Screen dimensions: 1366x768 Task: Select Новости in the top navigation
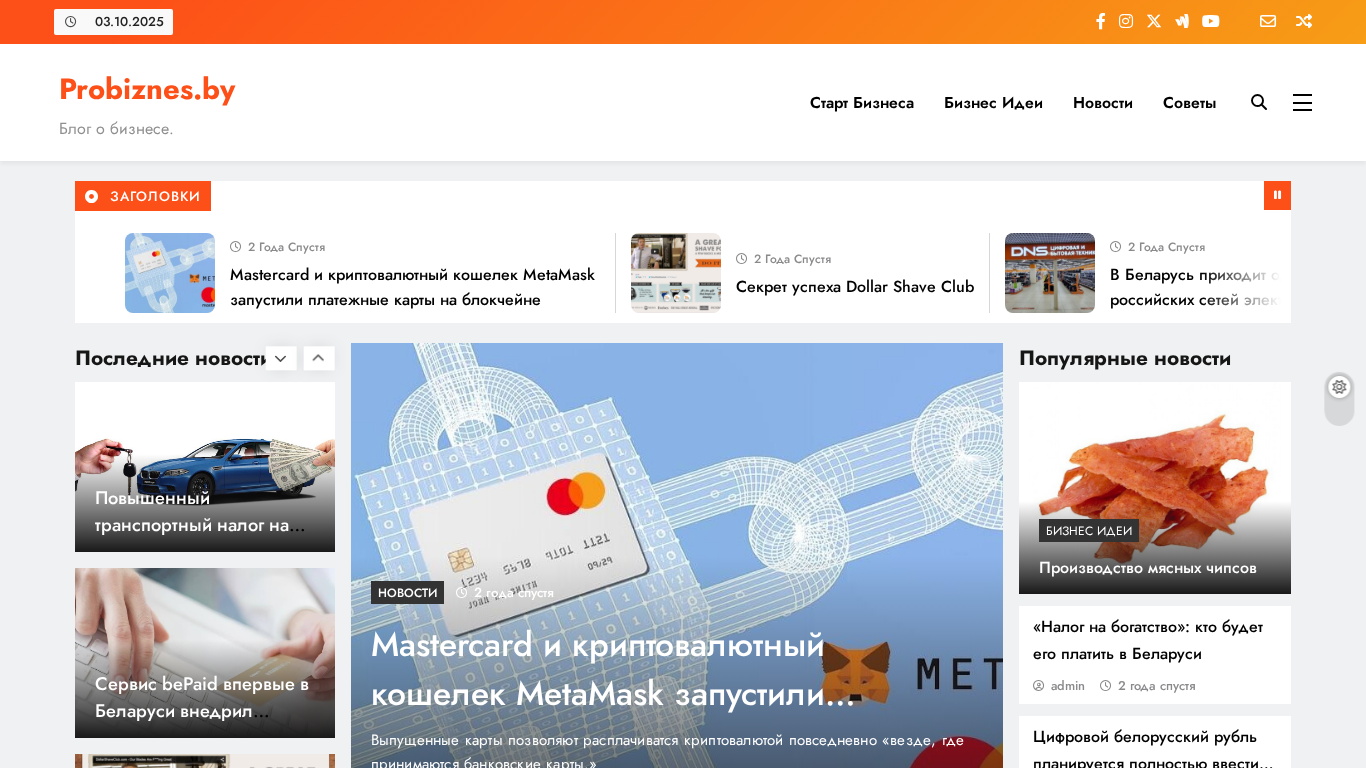click(1103, 103)
